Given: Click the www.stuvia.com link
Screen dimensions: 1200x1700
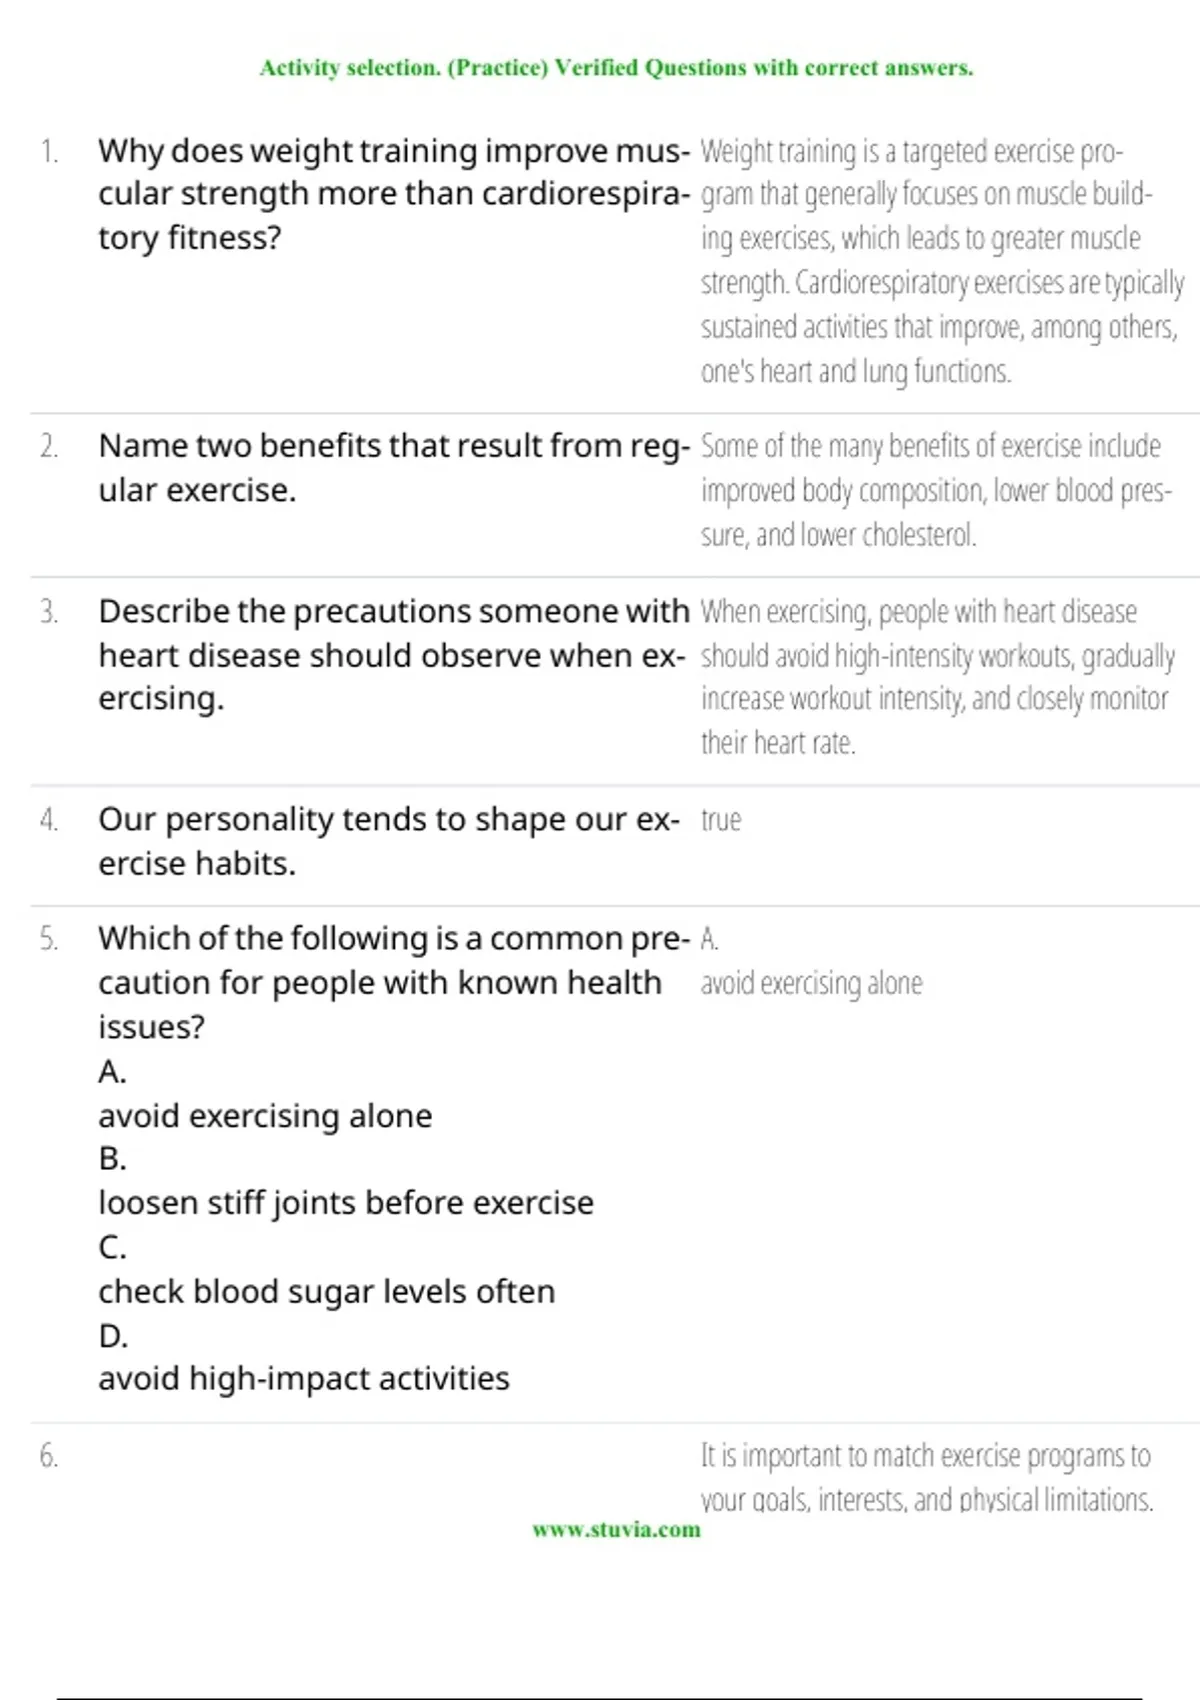Looking at the screenshot, I should pos(616,1529).
